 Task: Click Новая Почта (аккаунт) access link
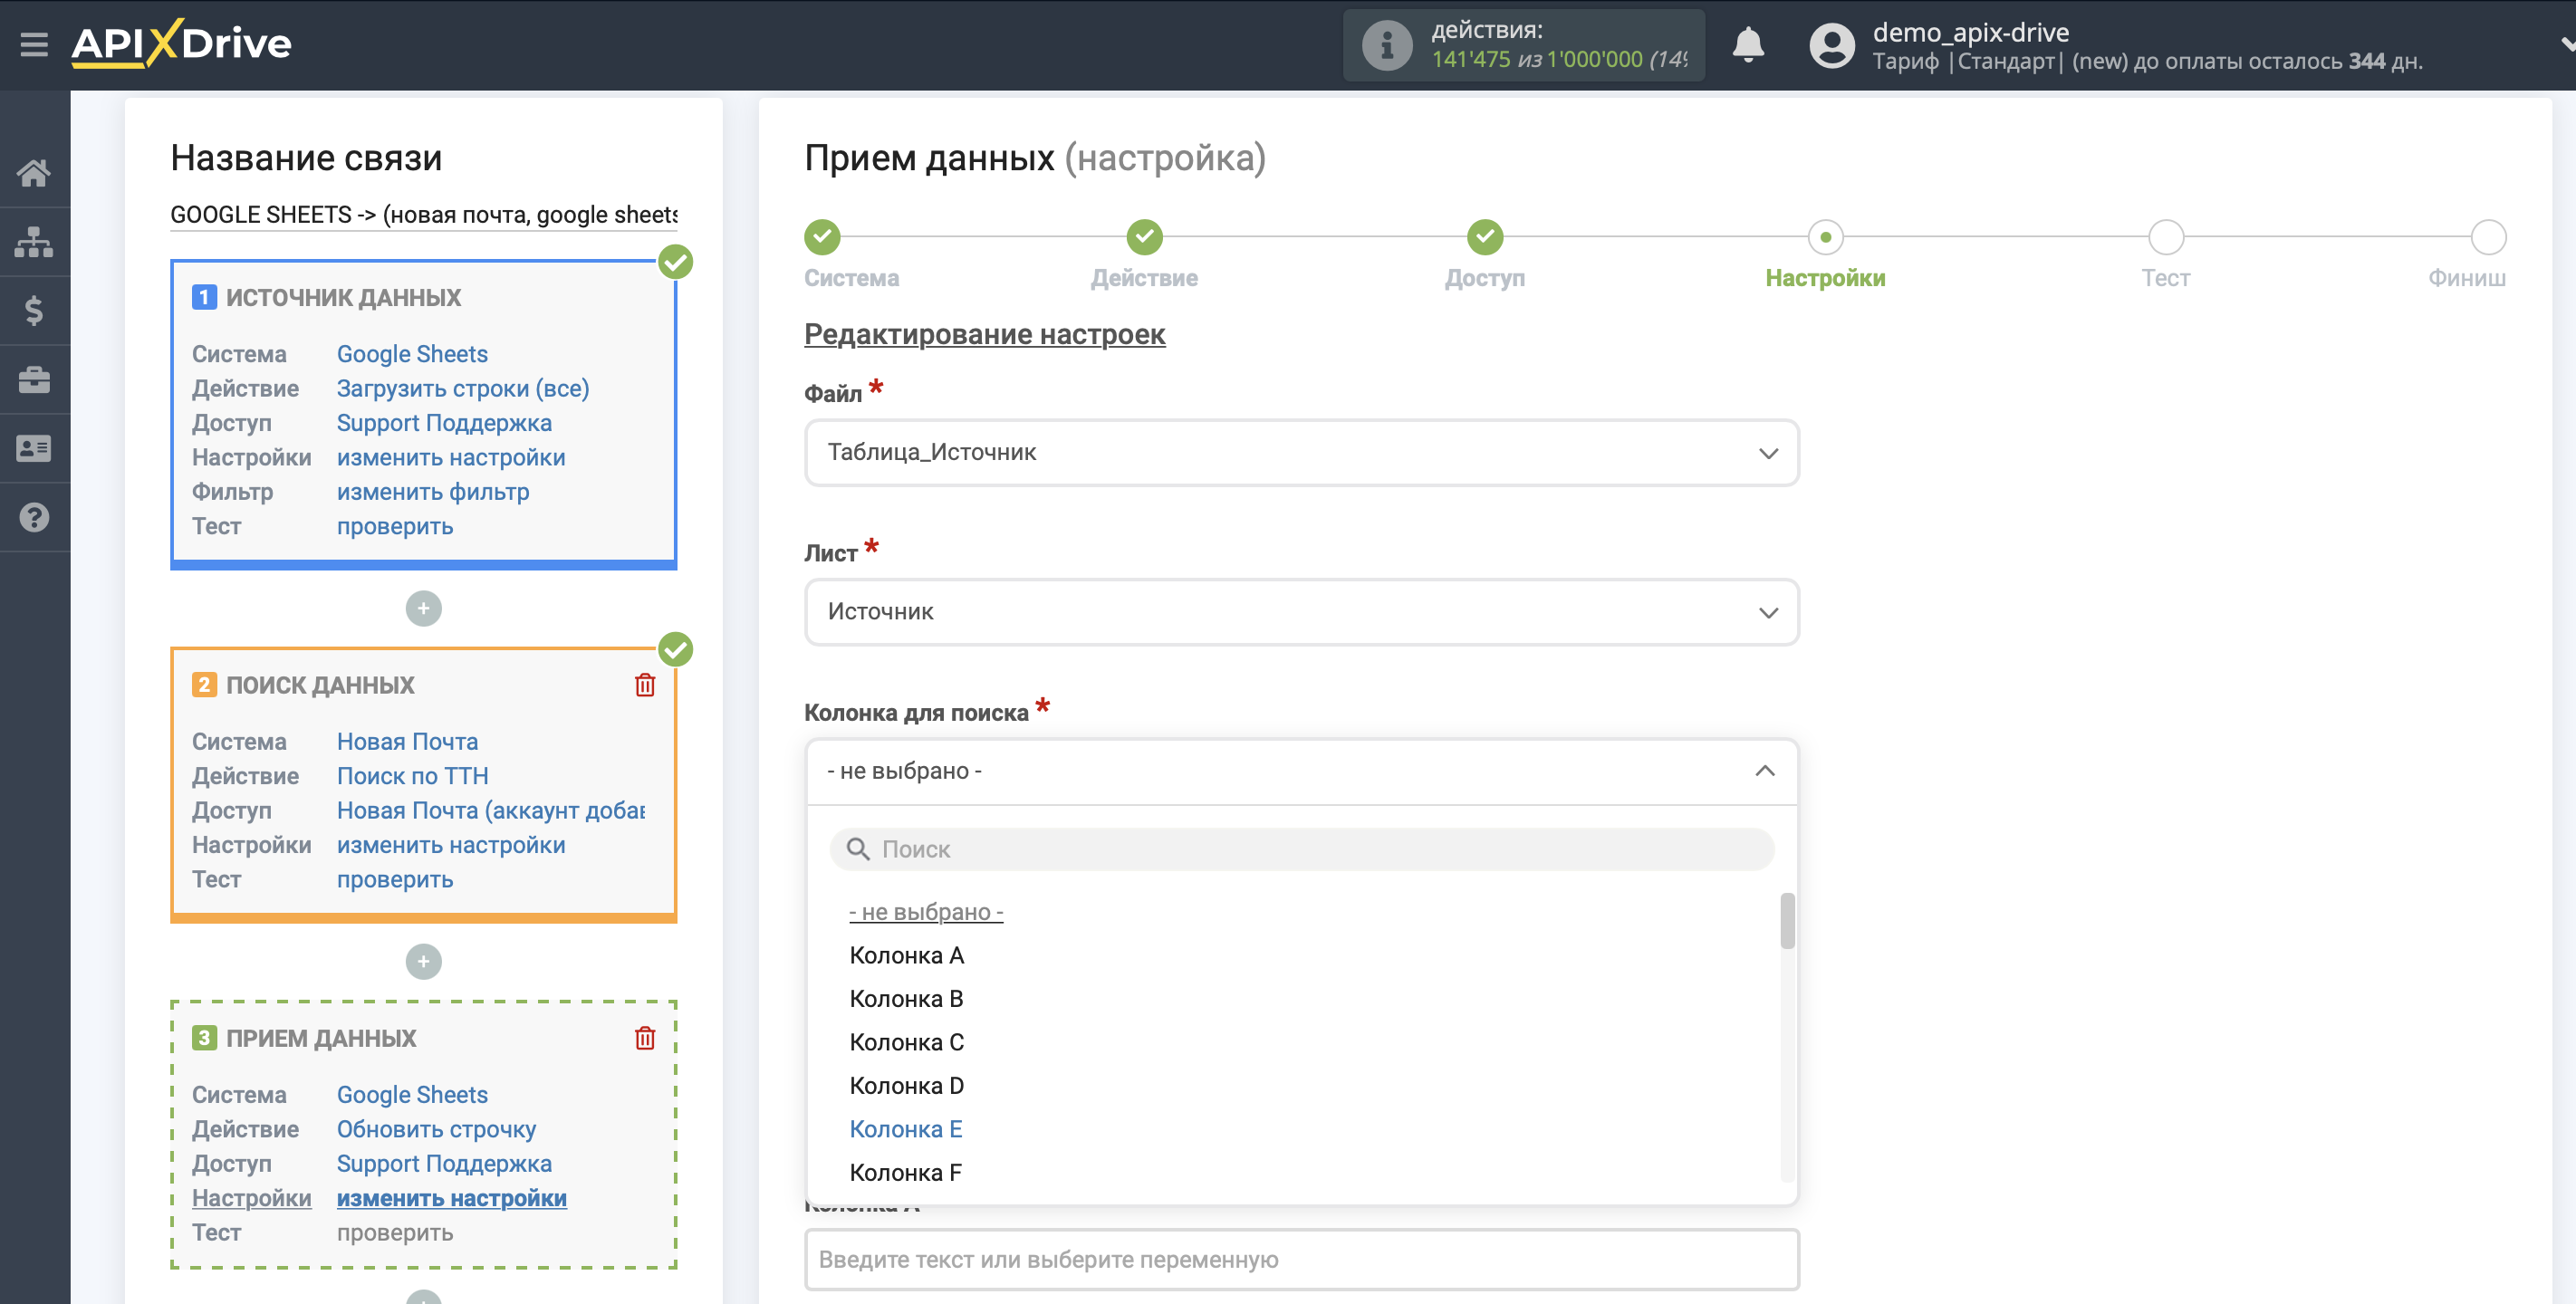(491, 810)
